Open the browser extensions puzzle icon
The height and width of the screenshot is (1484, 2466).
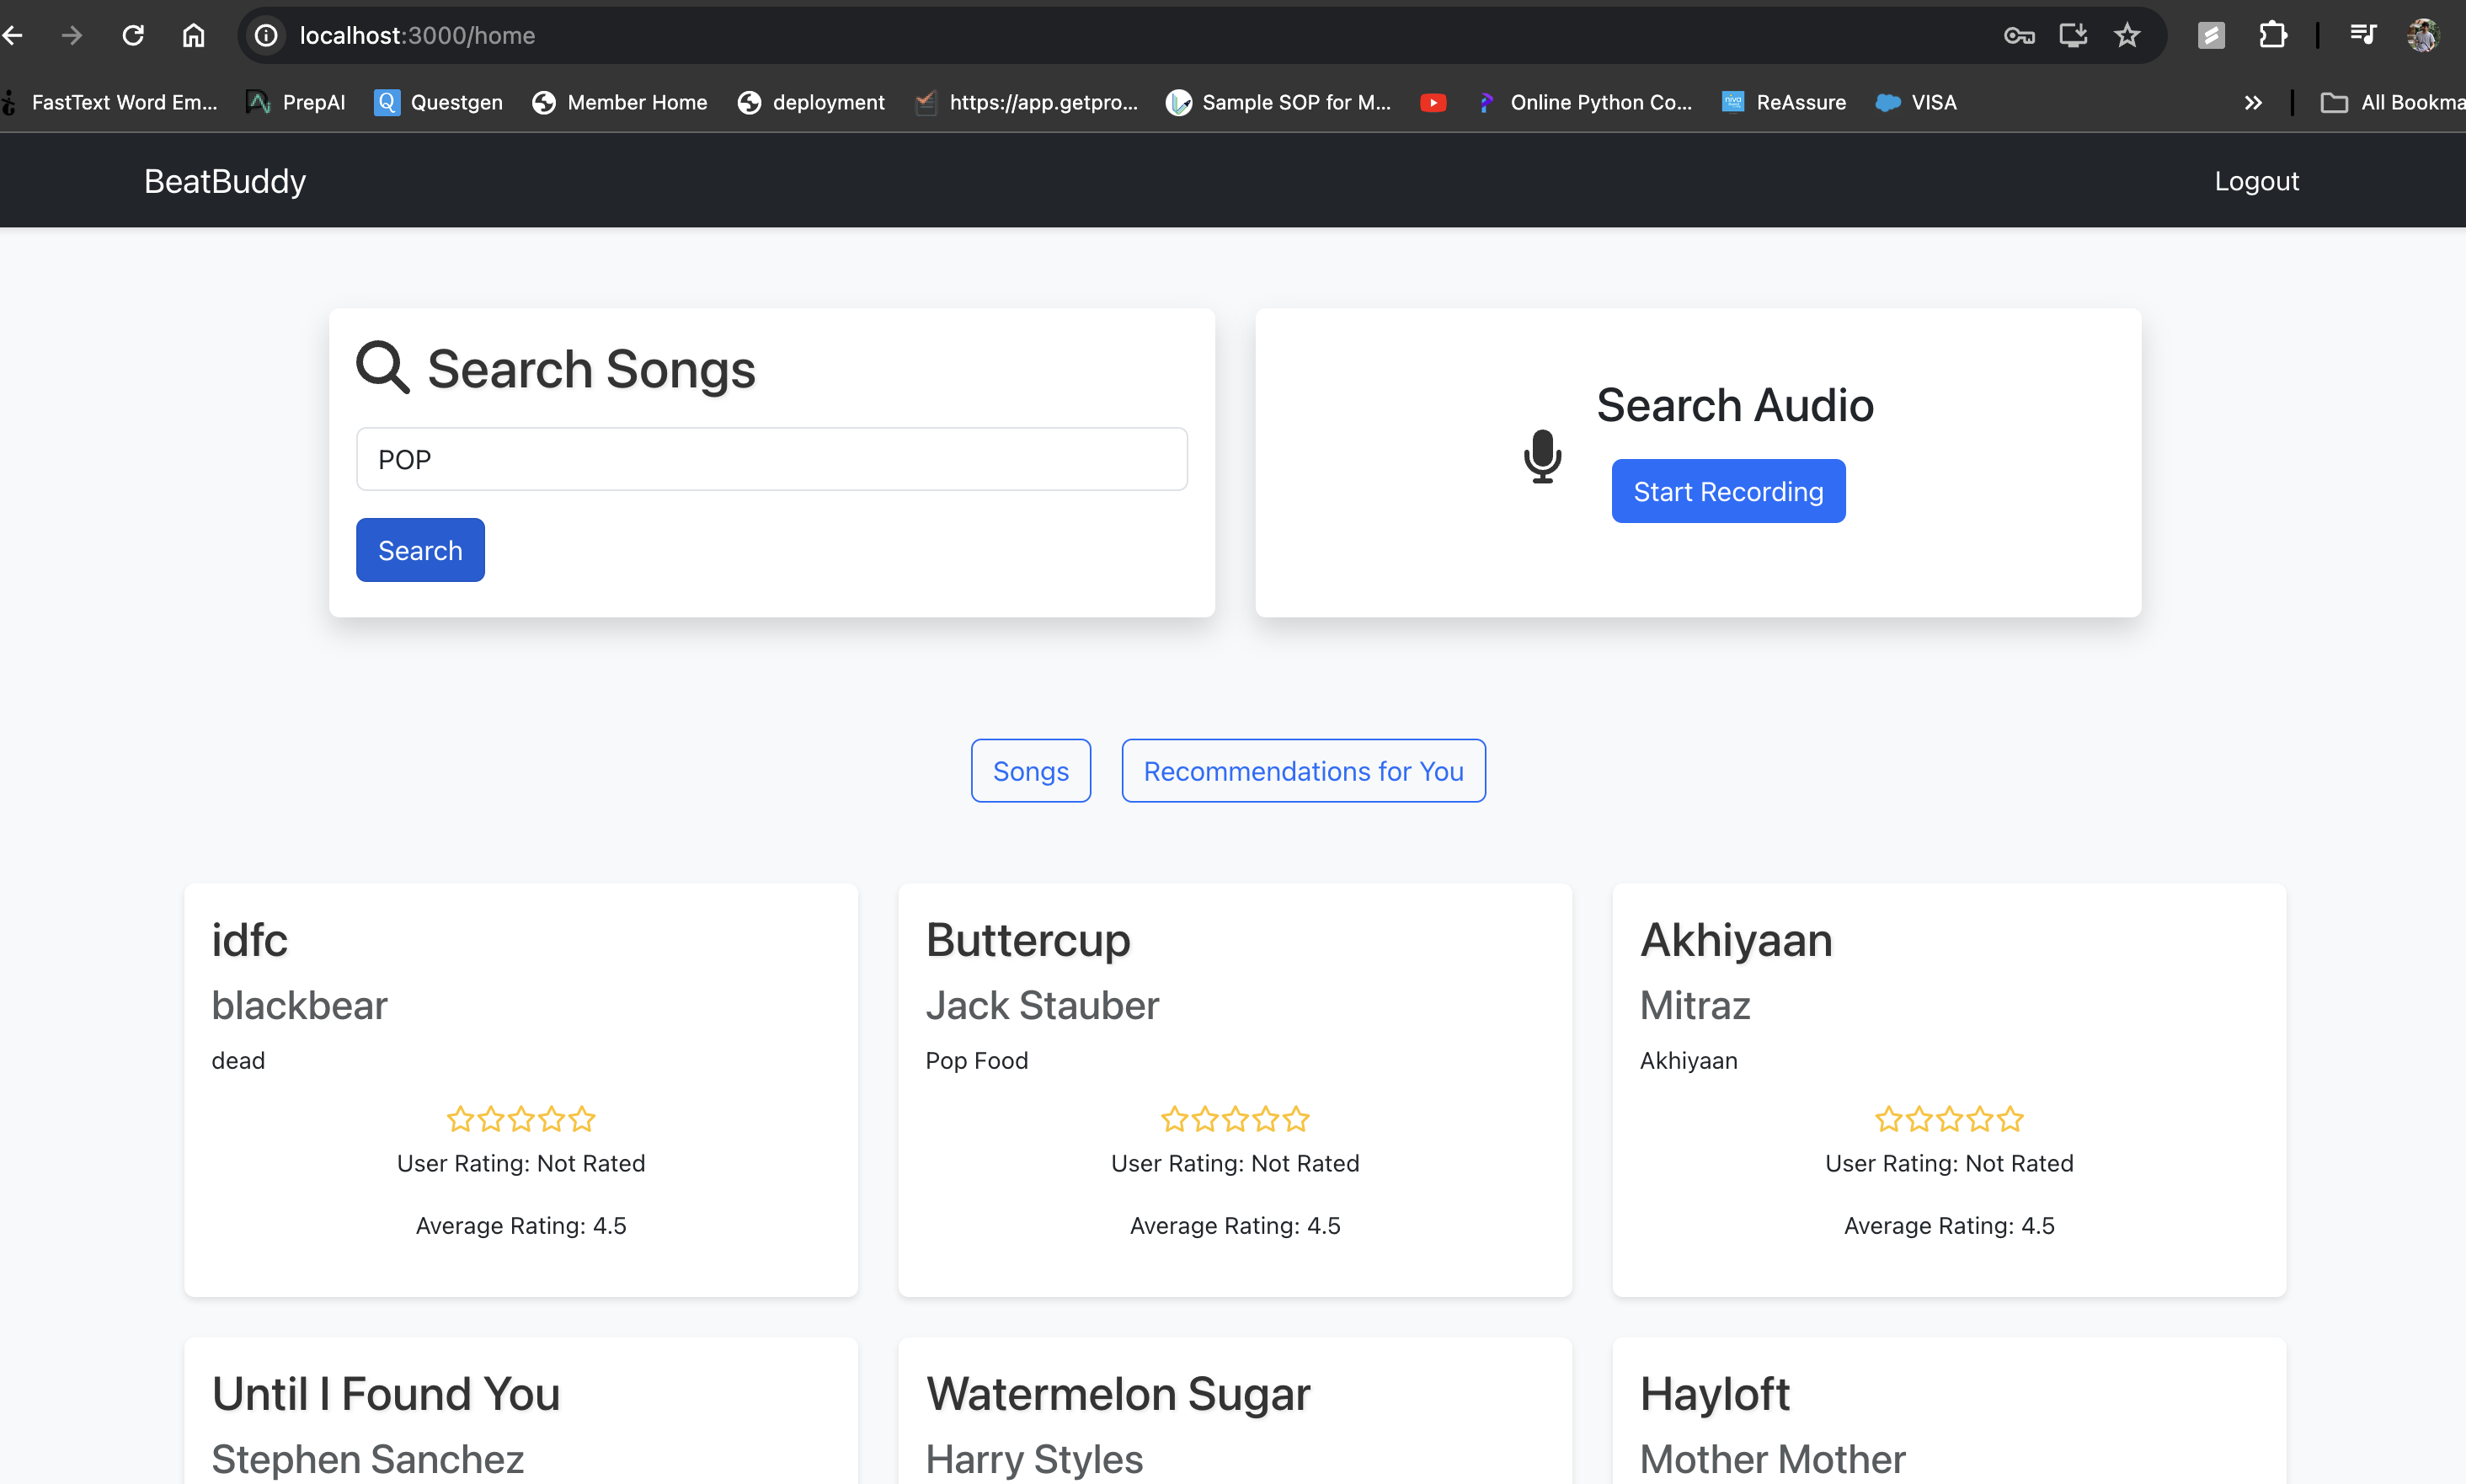point(2272,36)
